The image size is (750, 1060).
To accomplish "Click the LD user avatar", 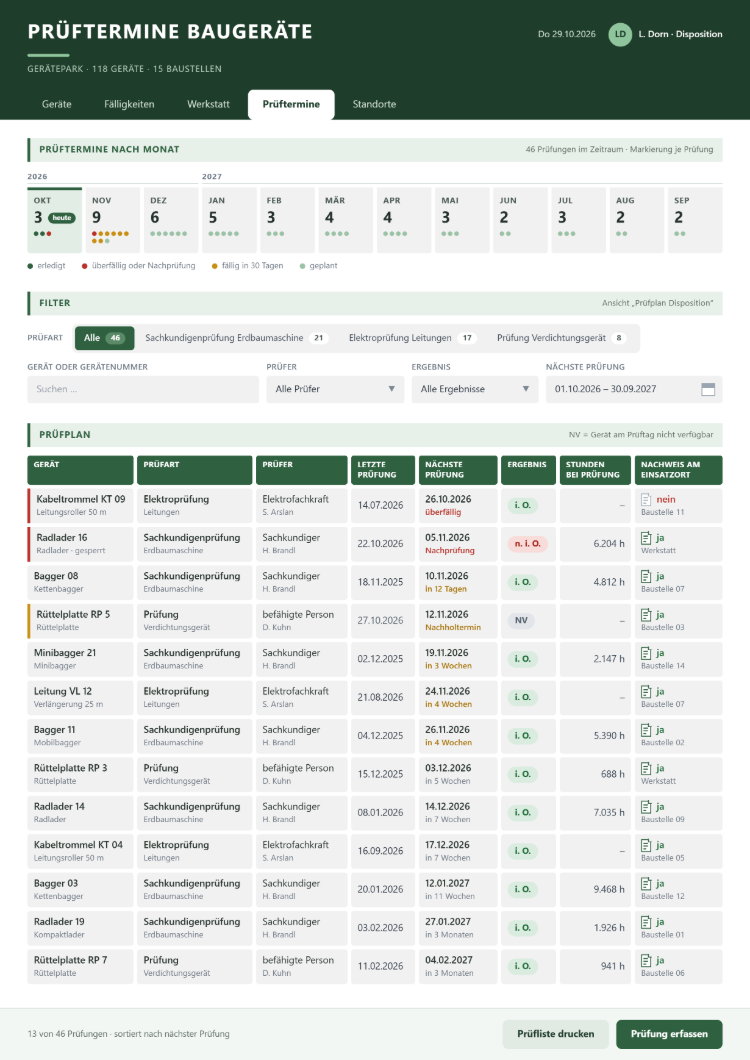I will coord(619,34).
